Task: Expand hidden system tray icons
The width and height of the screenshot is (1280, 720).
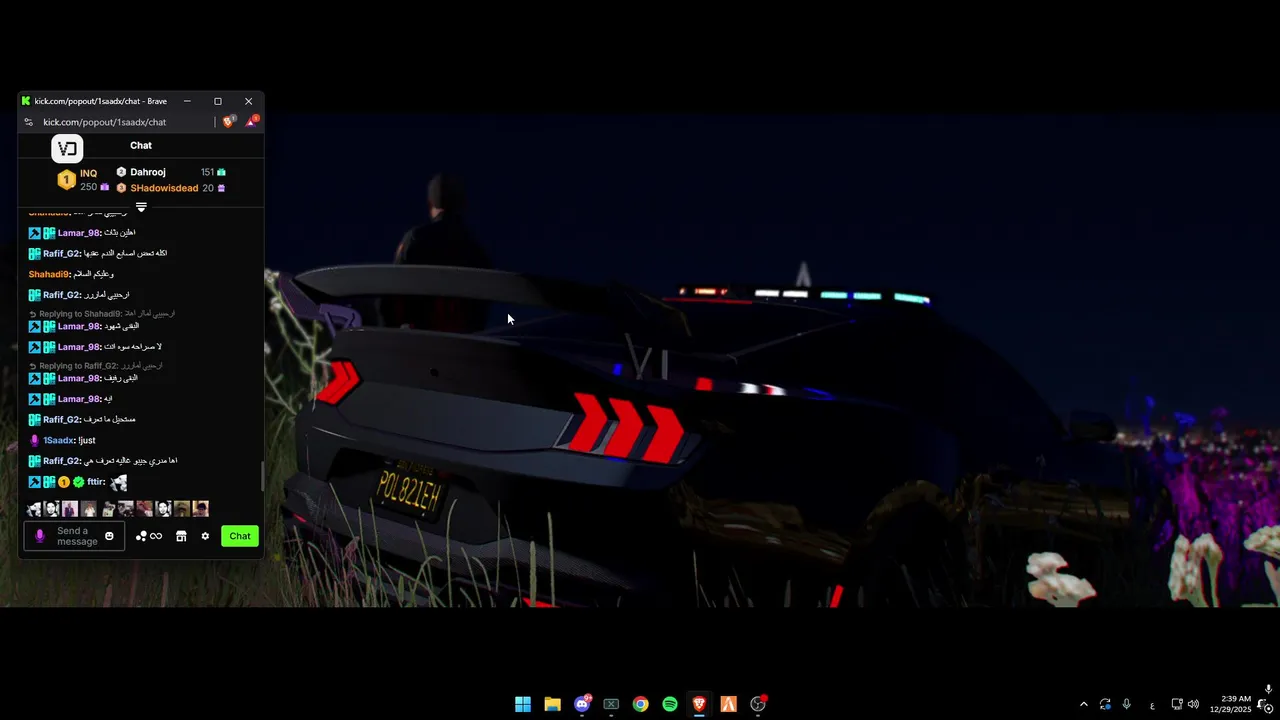Action: click(1083, 704)
